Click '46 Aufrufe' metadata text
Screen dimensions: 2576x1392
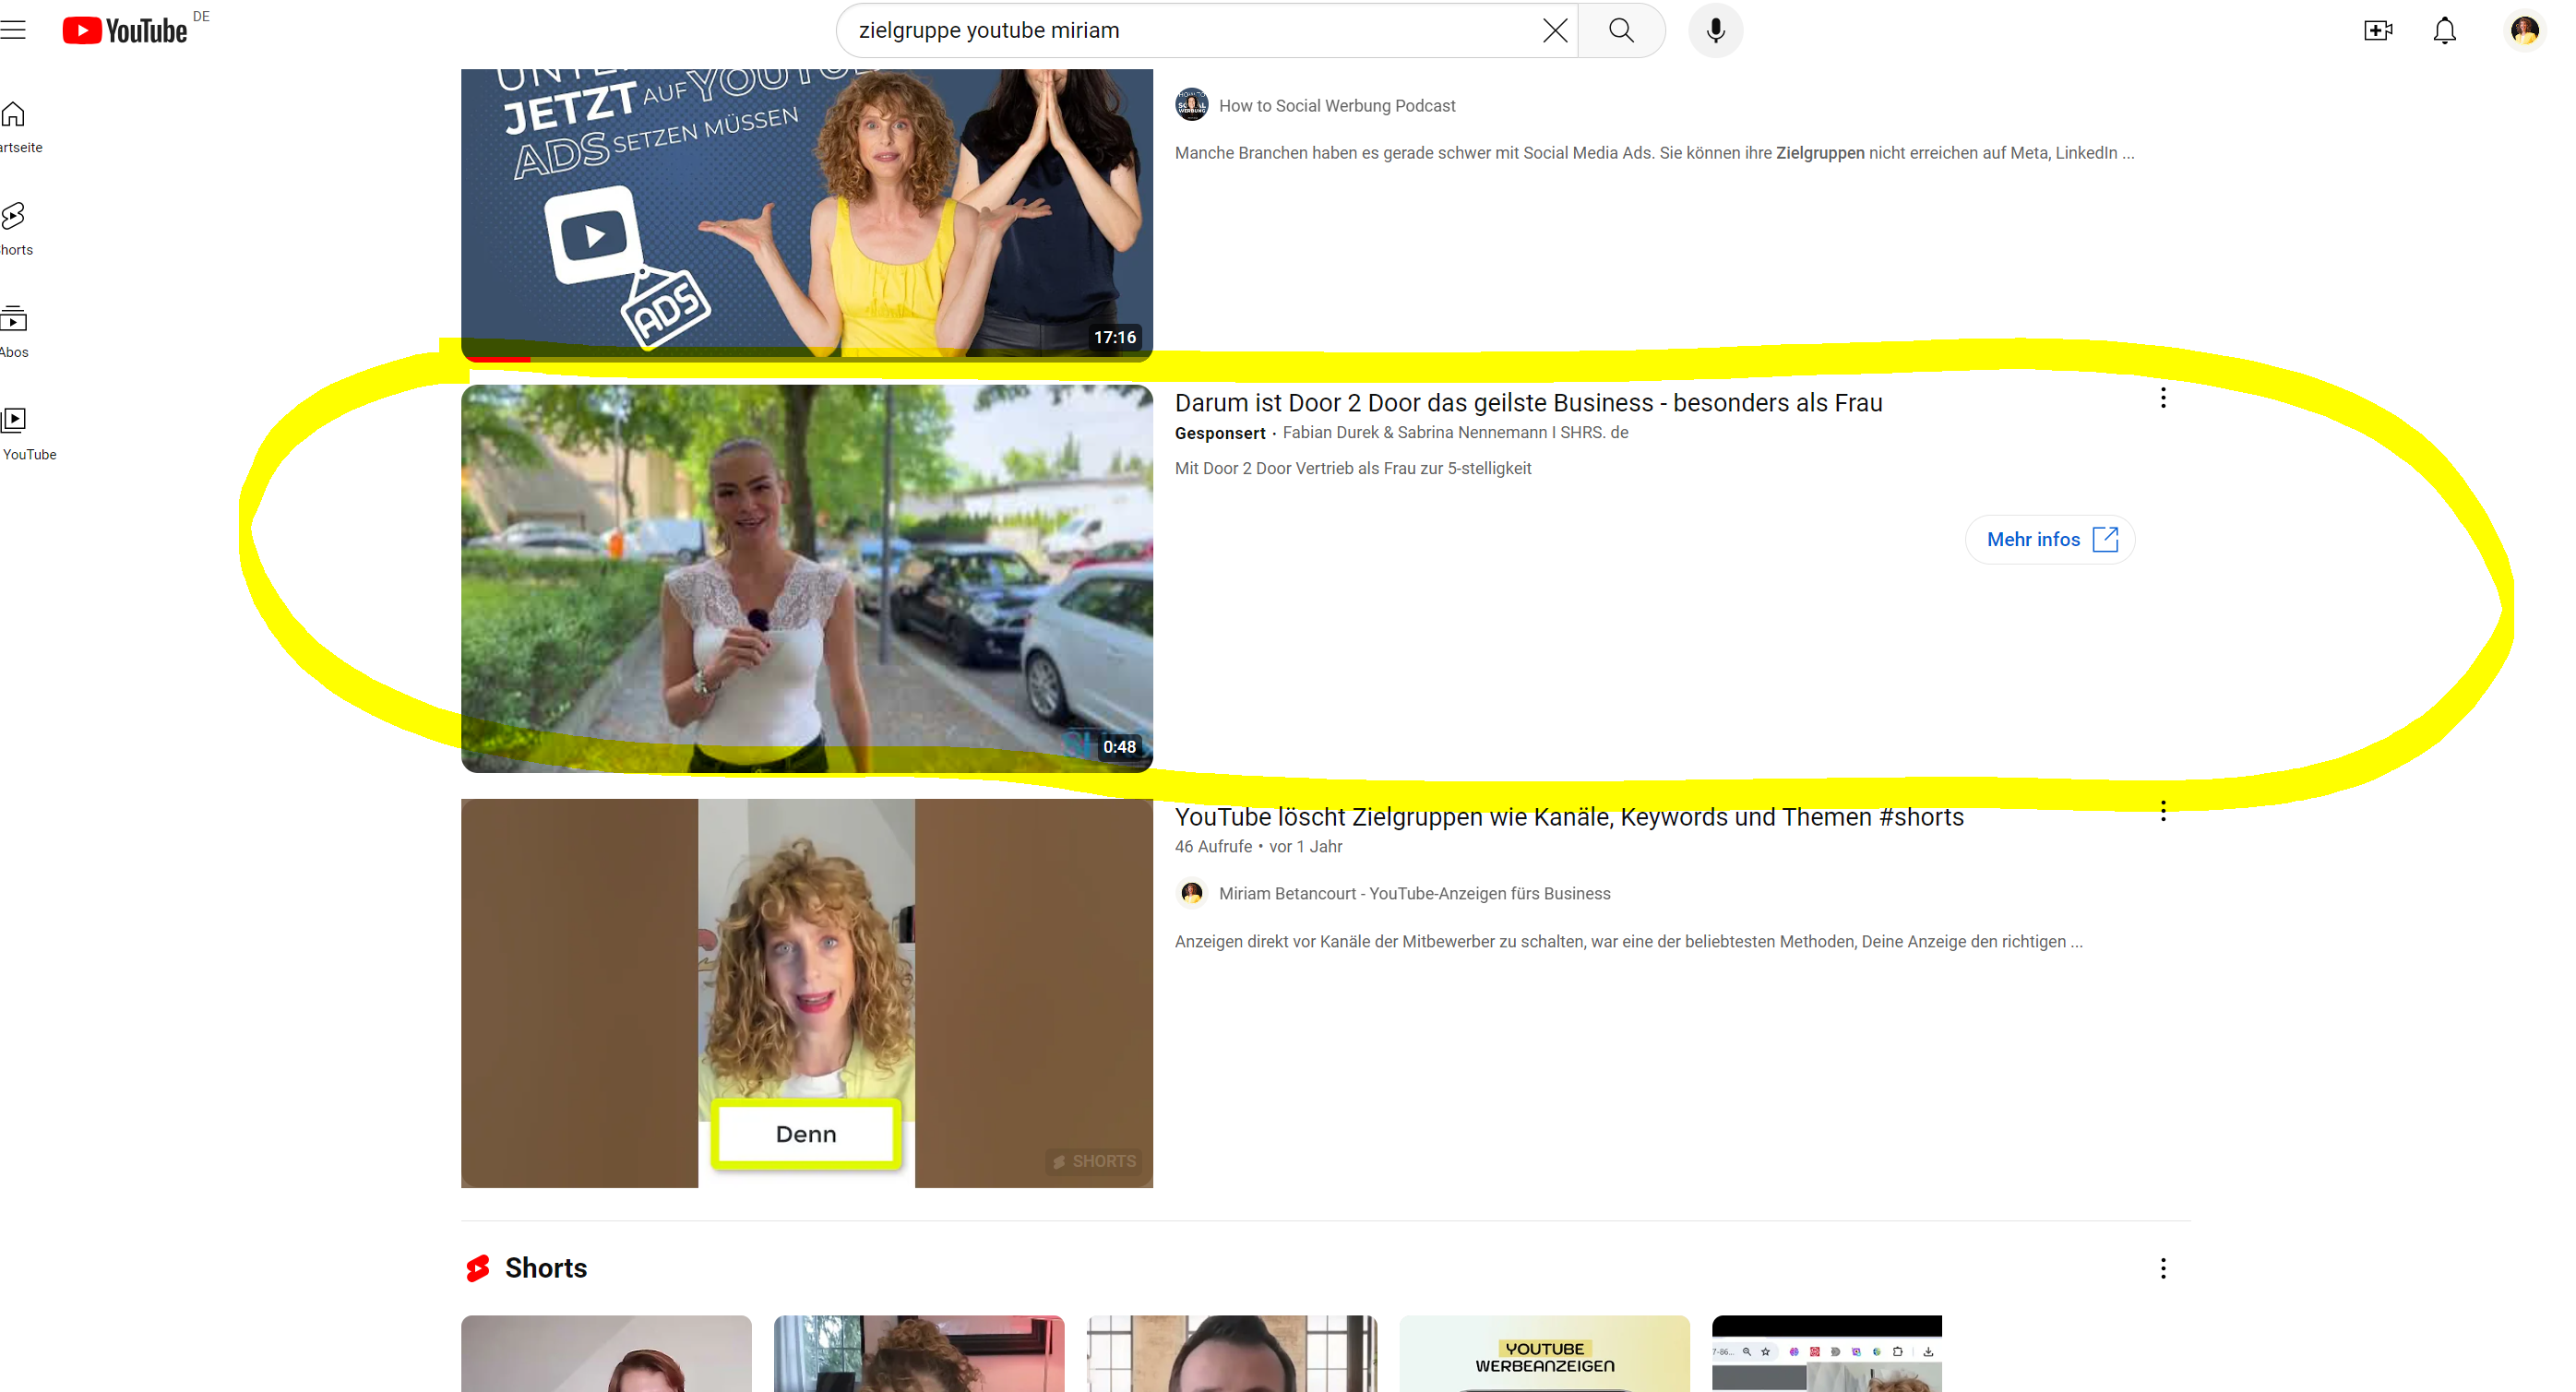(x=1213, y=847)
